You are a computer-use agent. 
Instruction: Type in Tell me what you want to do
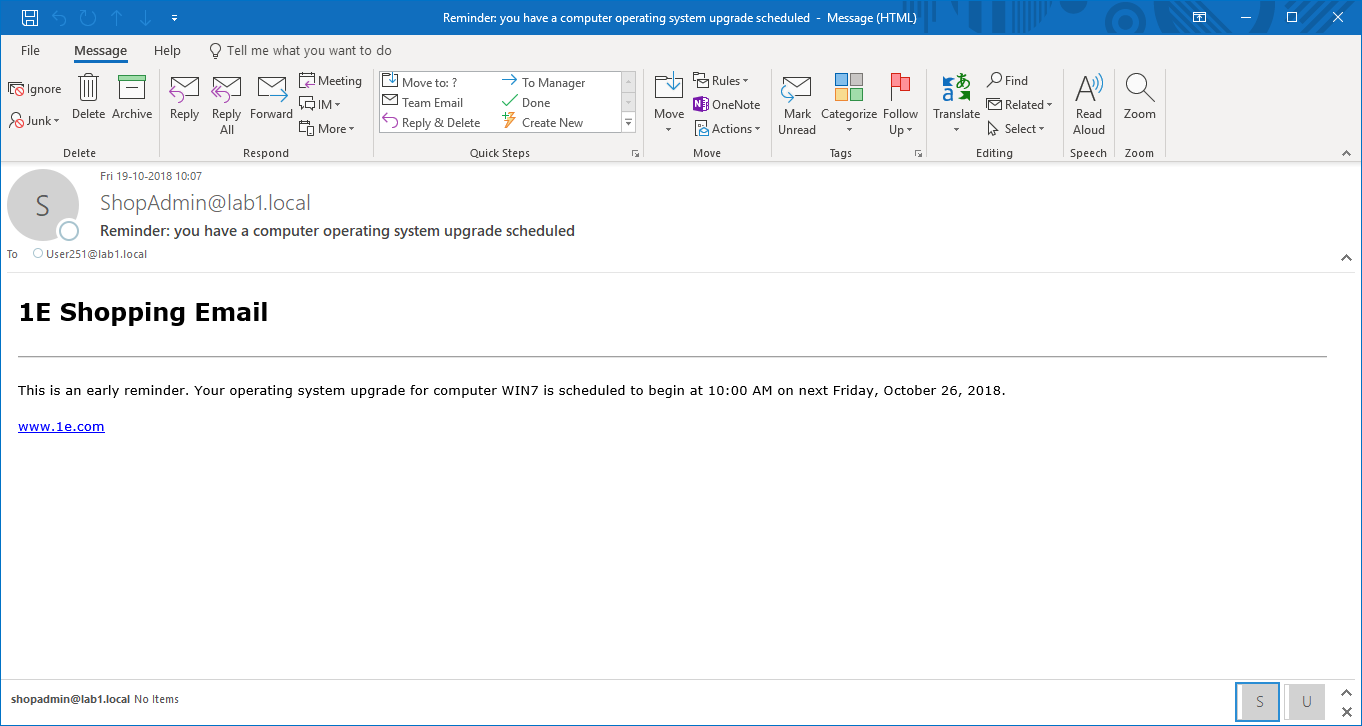tap(308, 51)
